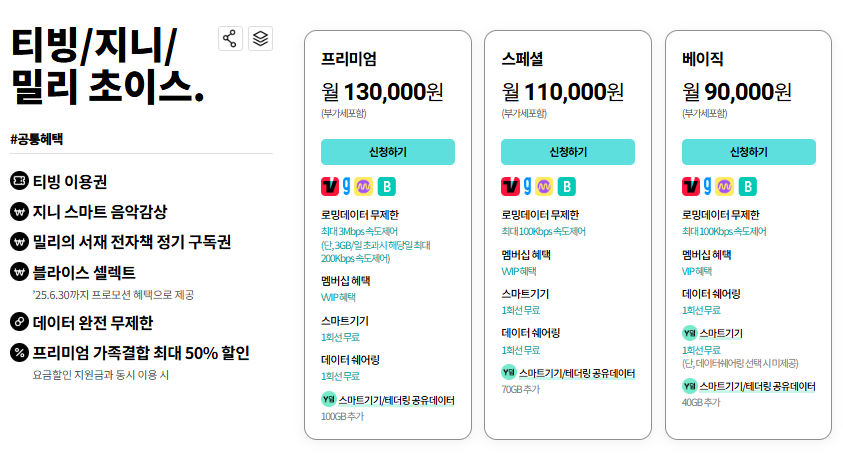Click the Genie icon in Special card
Screen dimensions: 843x463
[x=527, y=187]
